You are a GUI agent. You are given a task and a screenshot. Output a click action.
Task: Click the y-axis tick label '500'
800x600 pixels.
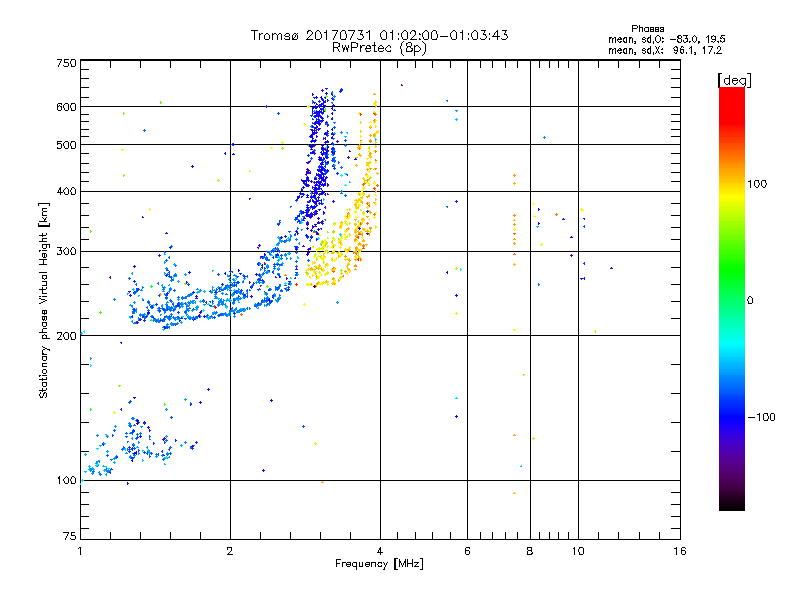tap(66, 145)
